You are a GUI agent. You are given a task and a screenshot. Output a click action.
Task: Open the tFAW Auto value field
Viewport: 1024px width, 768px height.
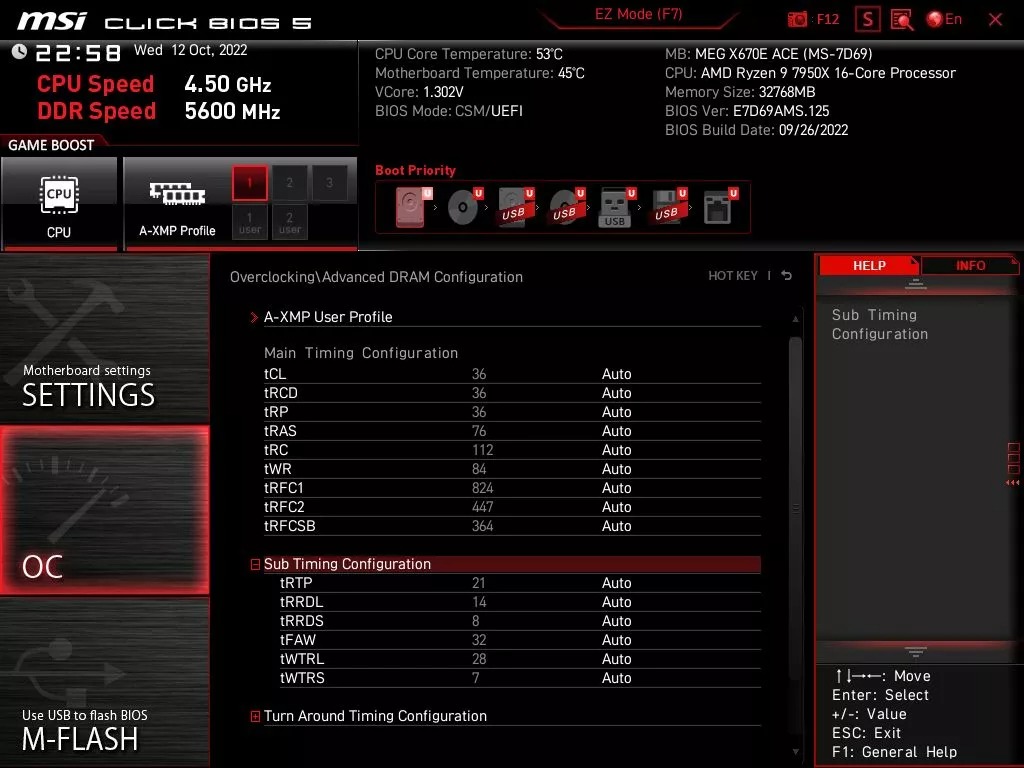pos(616,640)
